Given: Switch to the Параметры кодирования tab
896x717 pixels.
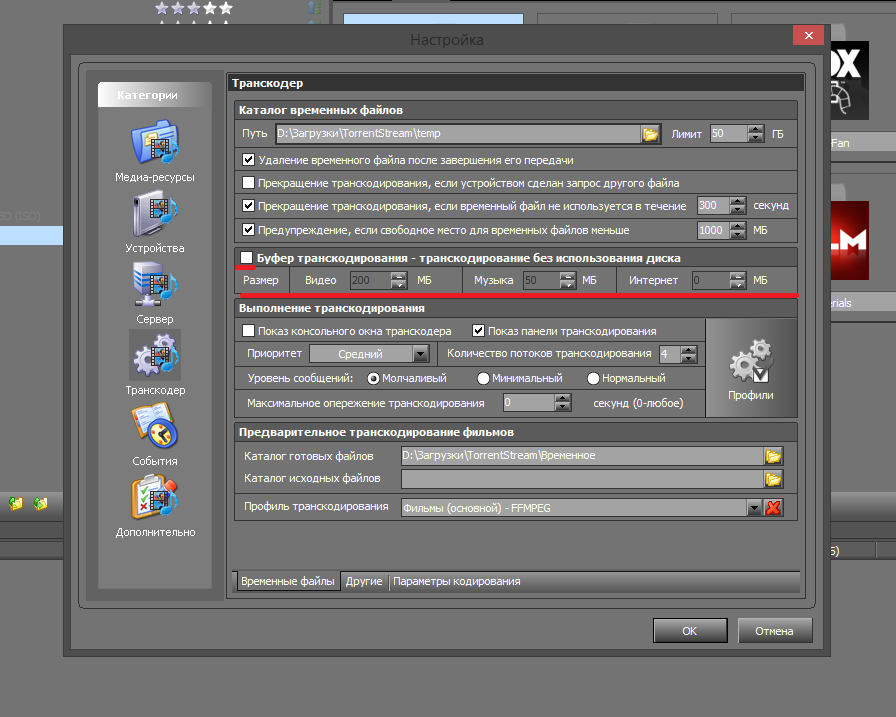Looking at the screenshot, I should pyautogui.click(x=455, y=582).
